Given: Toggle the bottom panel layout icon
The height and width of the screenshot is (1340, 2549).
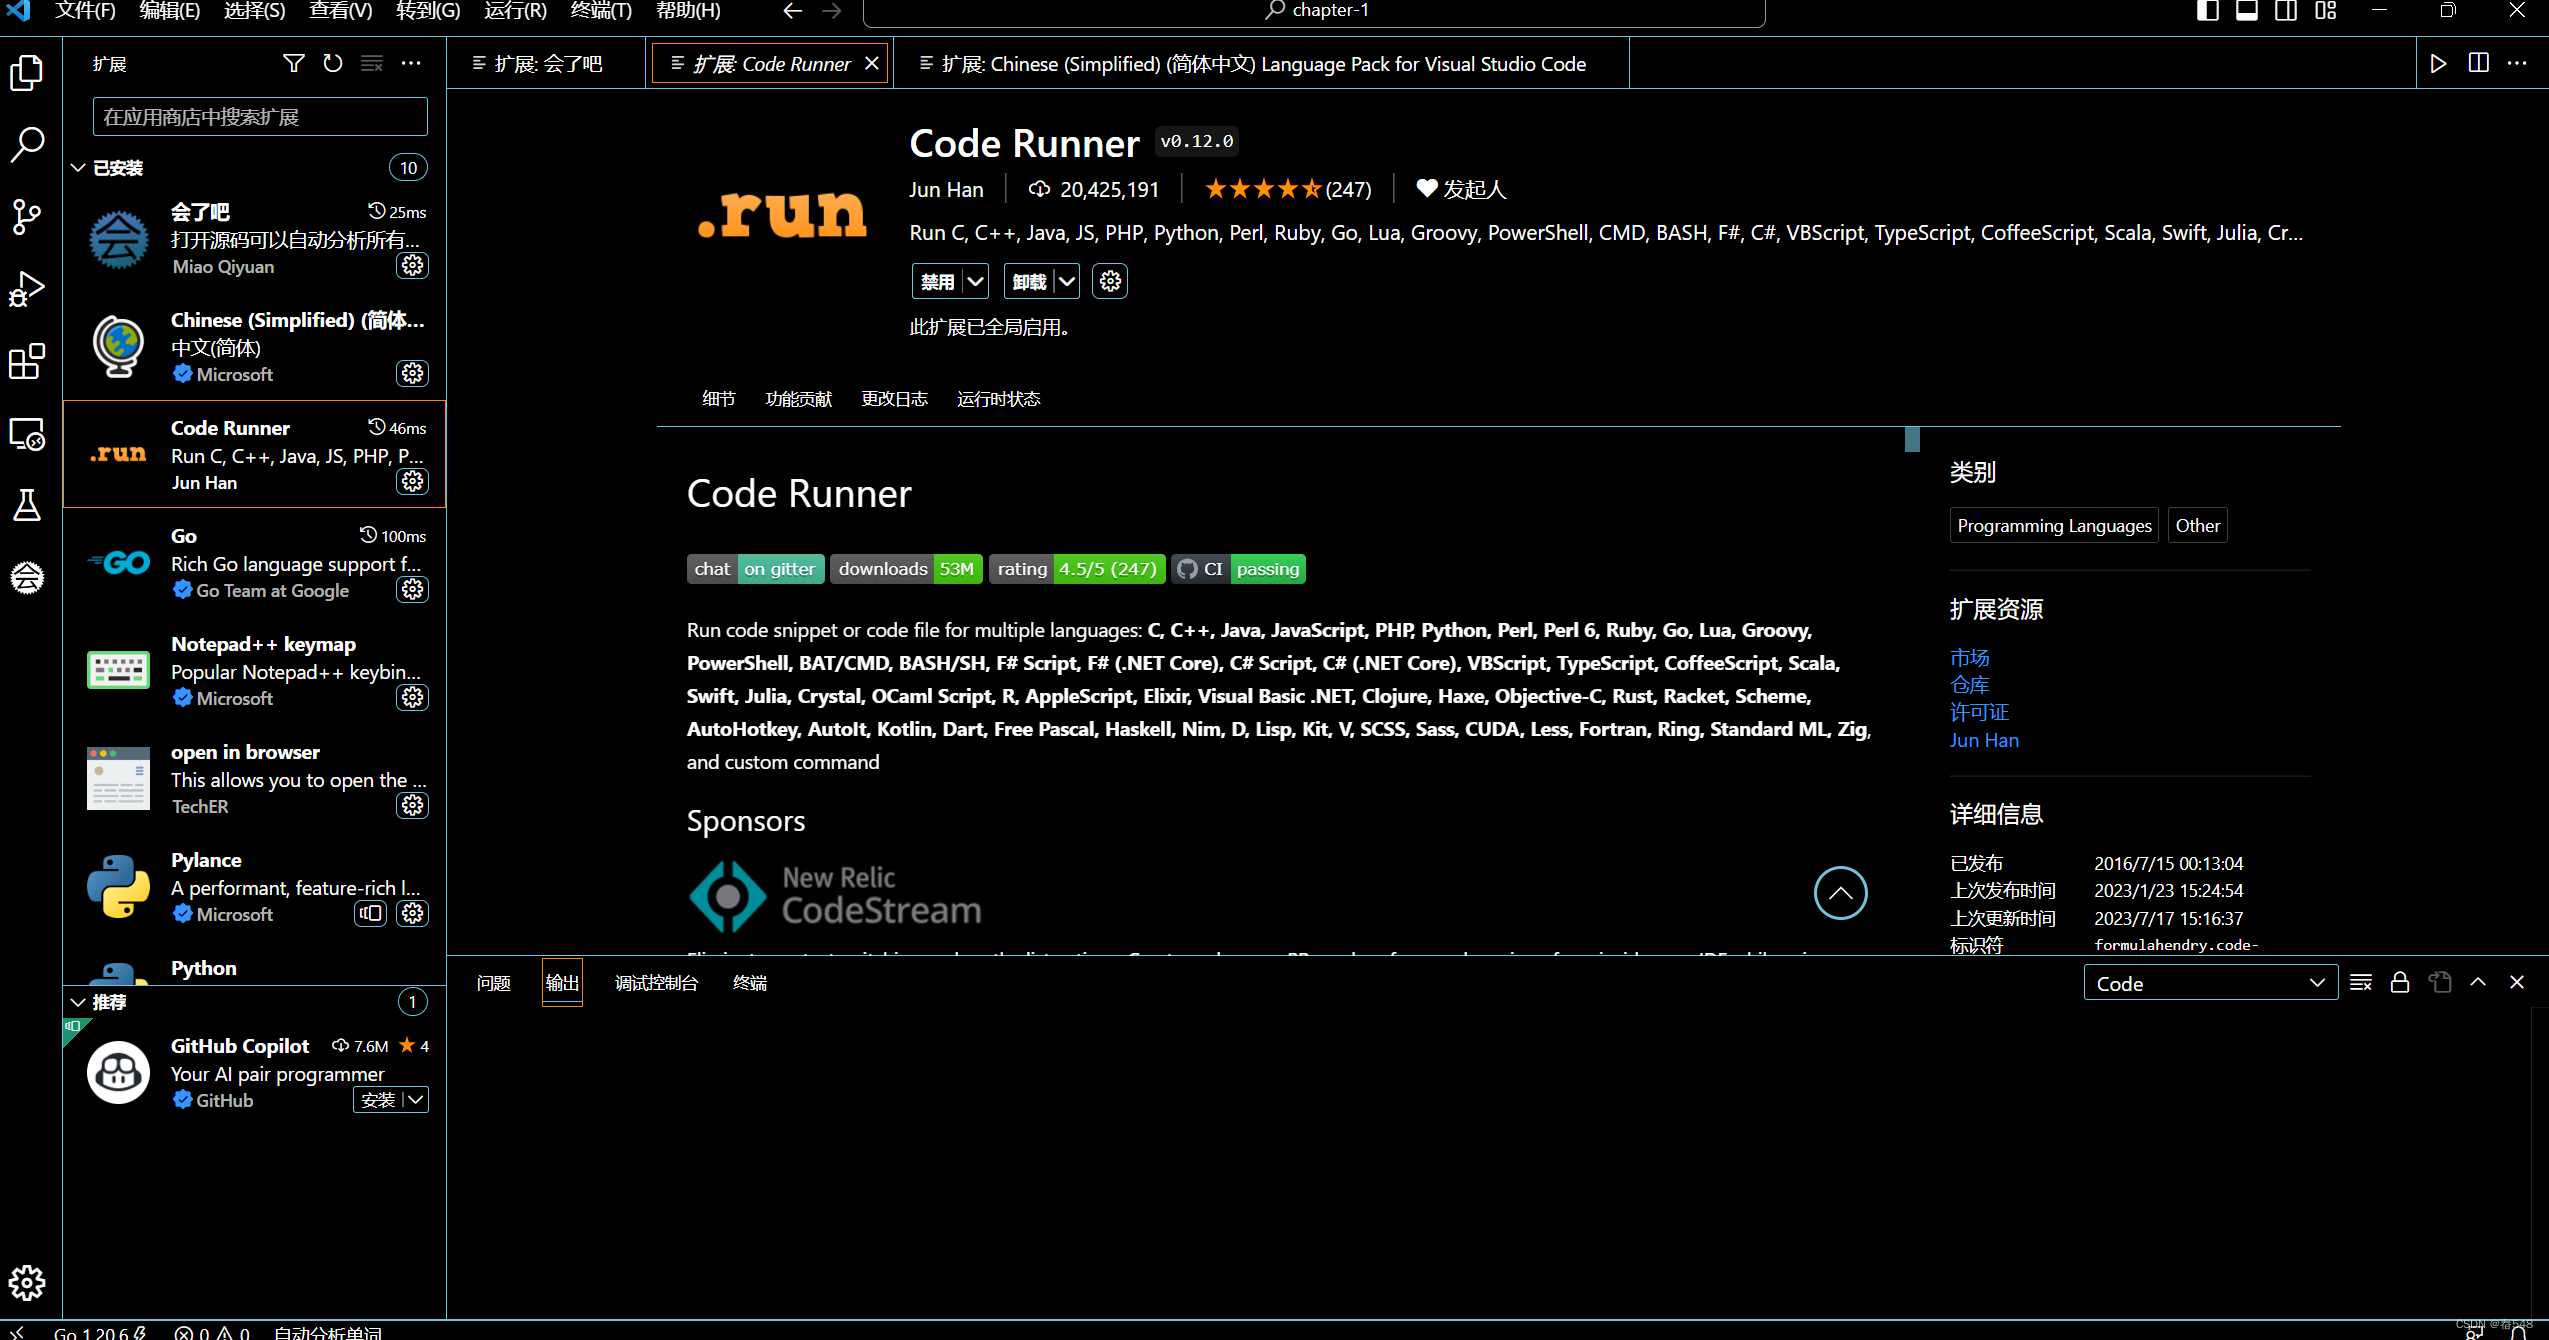Looking at the screenshot, I should pyautogui.click(x=2246, y=11).
